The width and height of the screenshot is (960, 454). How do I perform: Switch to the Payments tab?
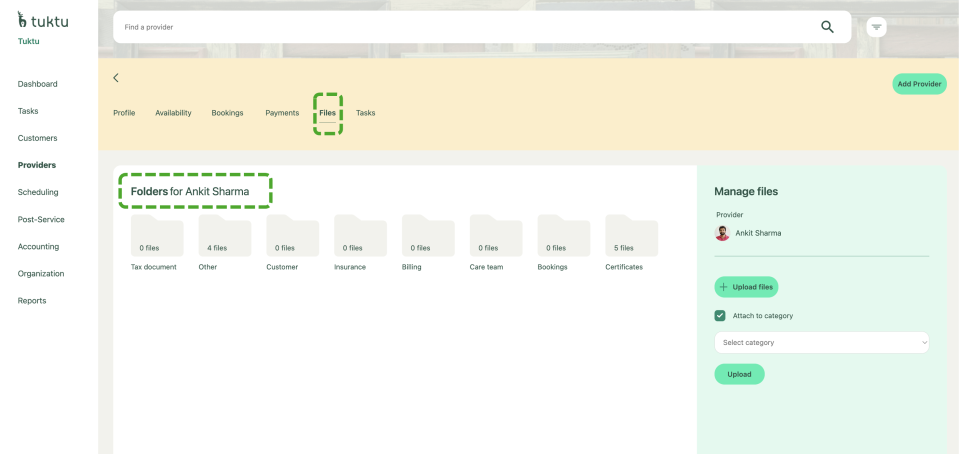[282, 113]
